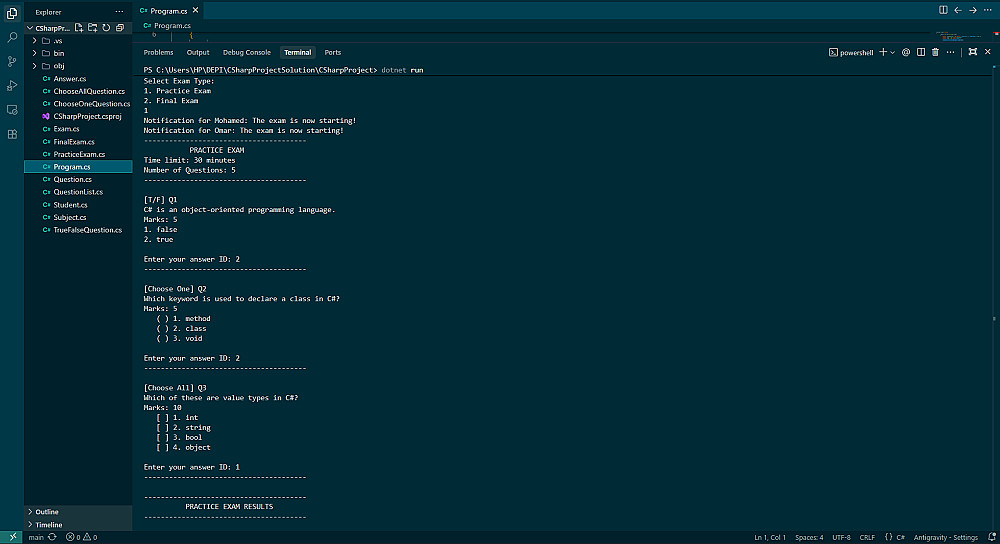This screenshot has width=1000, height=544.
Task: Navigate forward in the editor history
Action: click(973, 10)
